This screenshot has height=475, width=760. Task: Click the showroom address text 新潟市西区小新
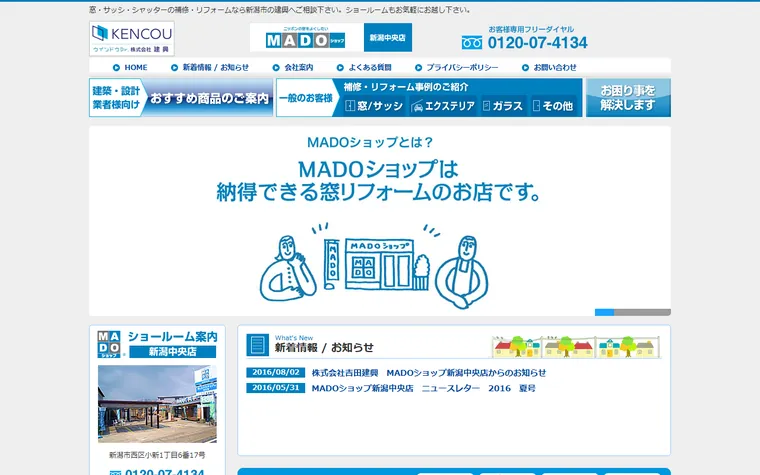[157, 455]
